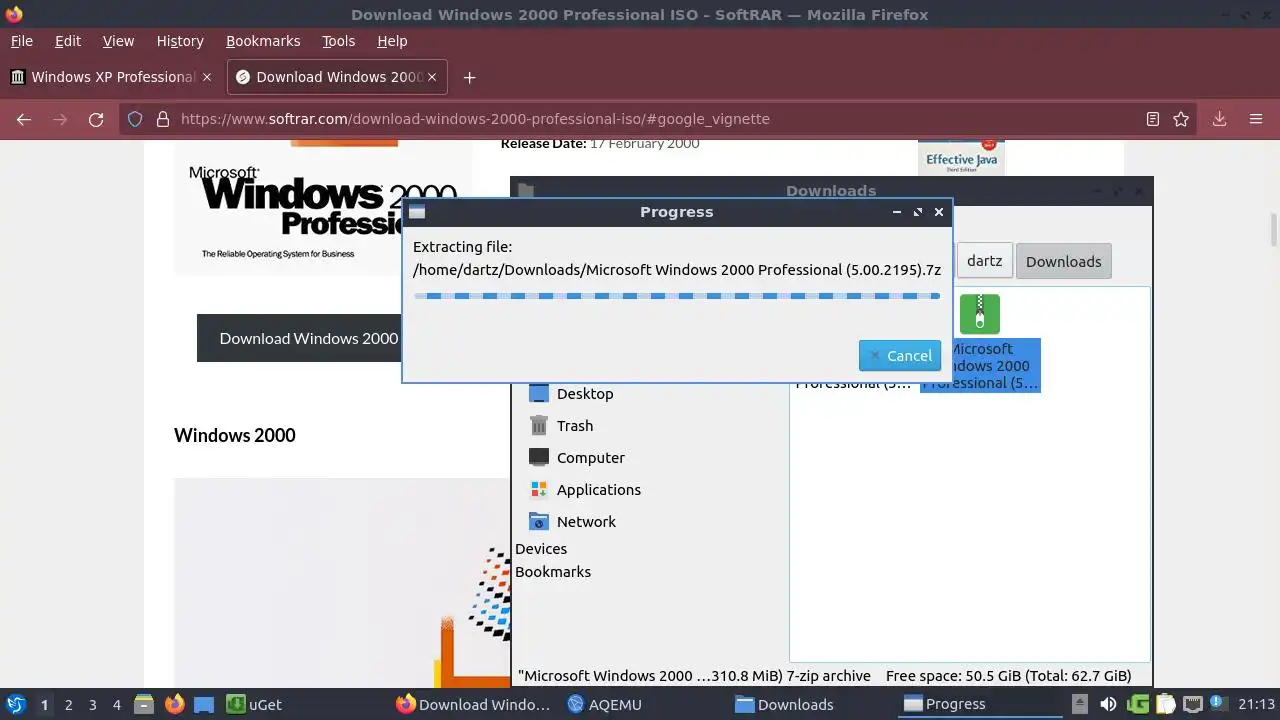This screenshot has width=1280, height=720.
Task: Click the show desktop panel icon
Action: coord(204,704)
